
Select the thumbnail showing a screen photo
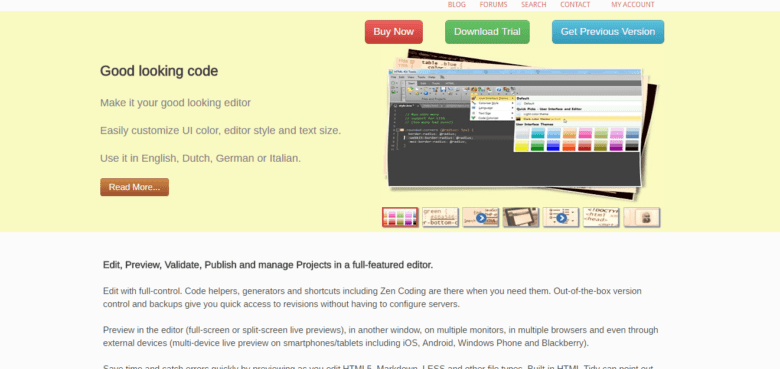click(x=521, y=217)
